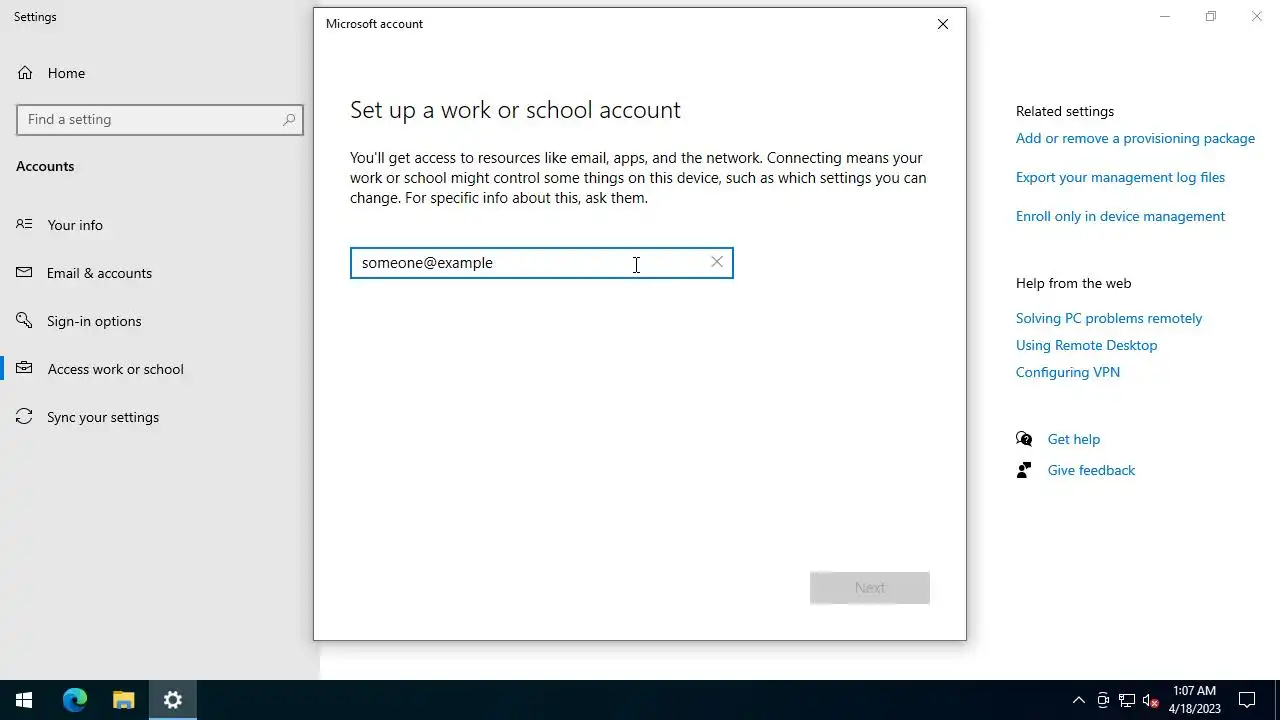Click the Email & accounts envelope icon

coord(24,272)
